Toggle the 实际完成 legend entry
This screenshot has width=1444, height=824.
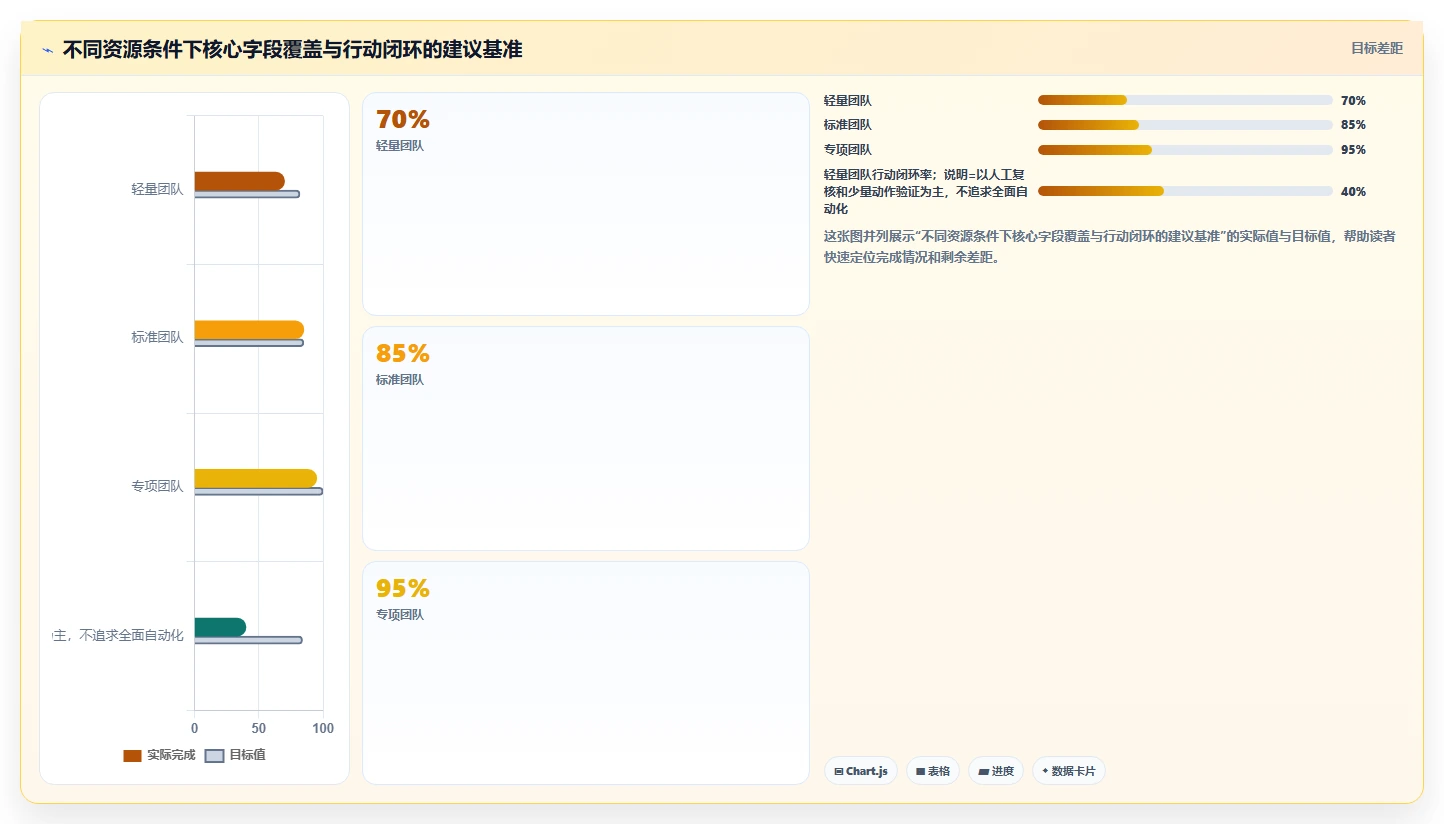159,755
